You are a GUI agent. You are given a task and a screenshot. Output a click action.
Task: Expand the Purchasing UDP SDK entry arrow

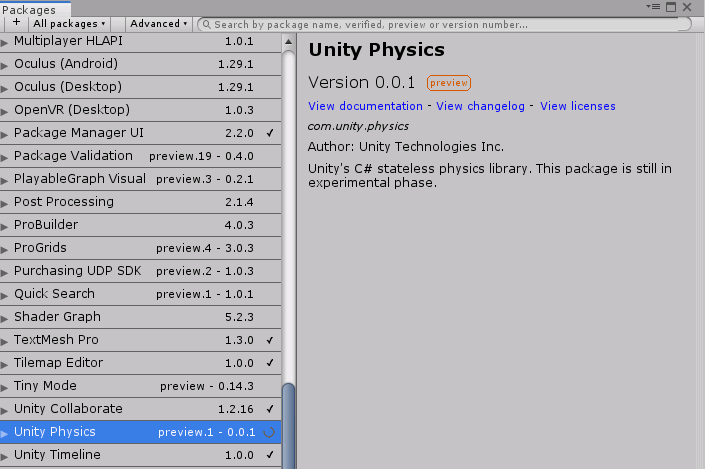(4, 272)
